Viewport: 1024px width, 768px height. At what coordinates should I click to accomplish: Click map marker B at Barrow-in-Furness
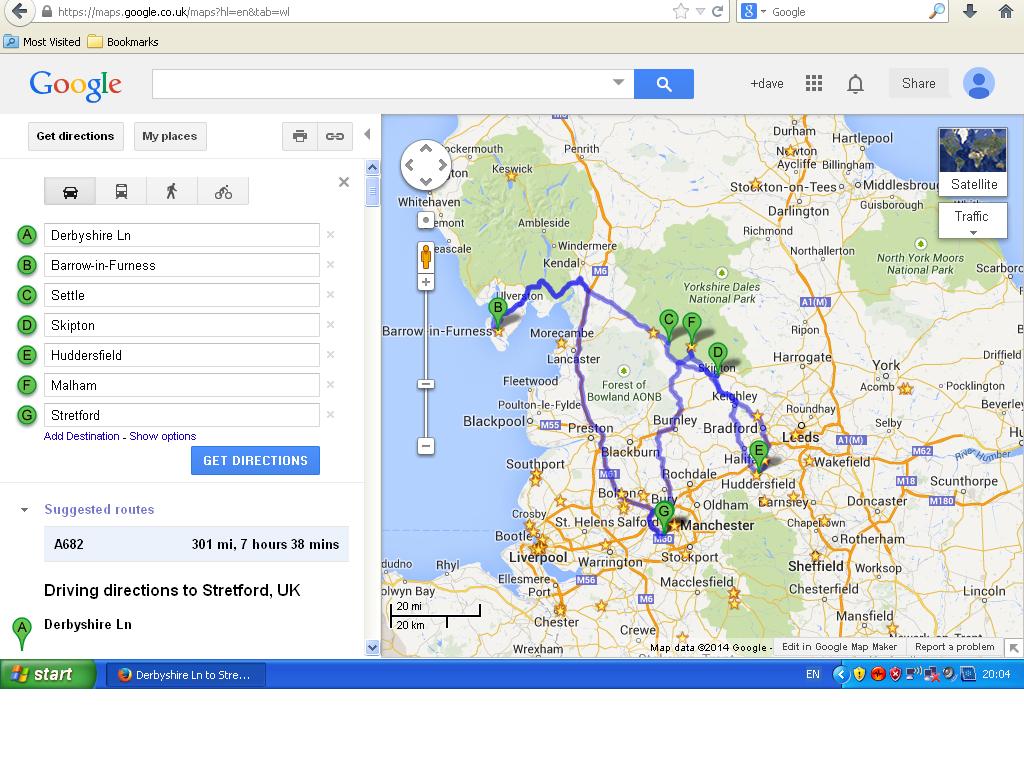point(498,312)
